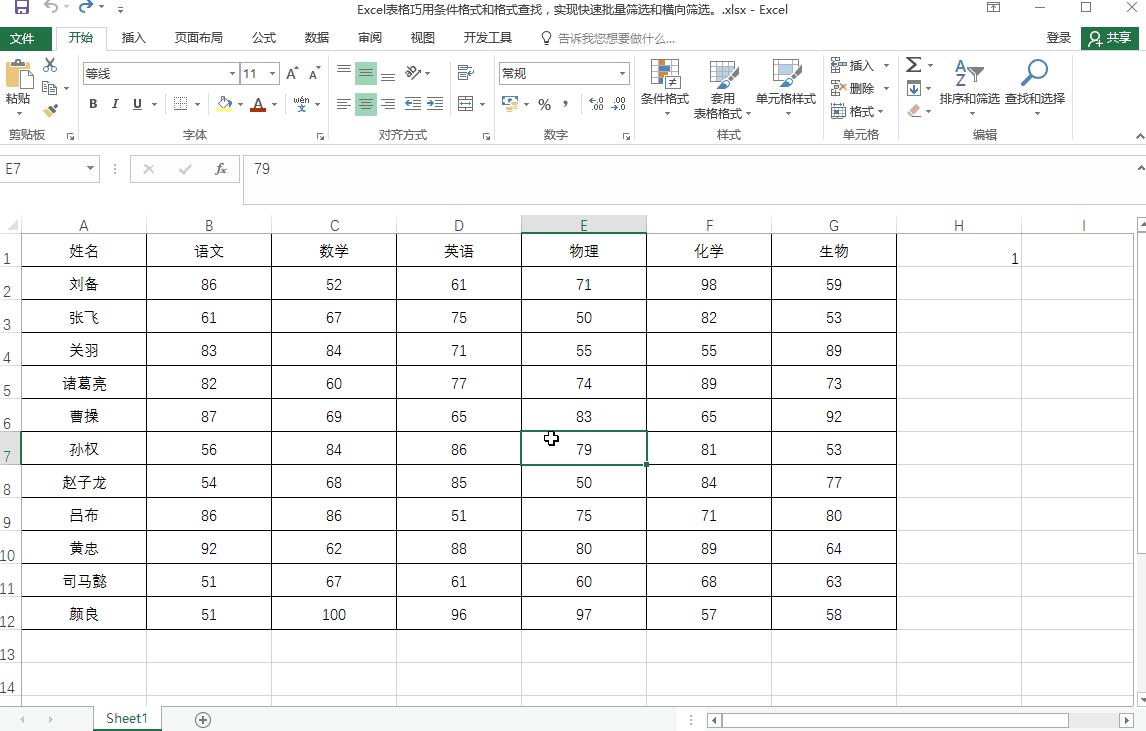Switch to the 公式 ribbon tab
Image resolution: width=1146 pixels, height=731 pixels.
coord(264,38)
